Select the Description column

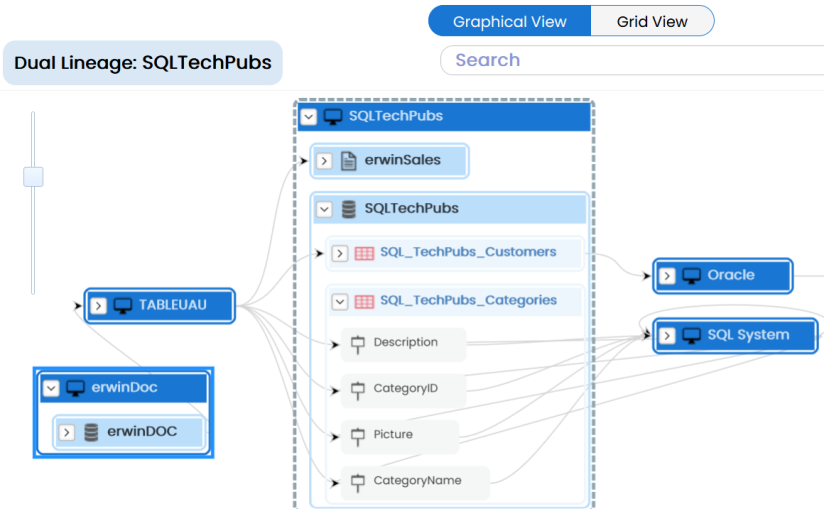[x=404, y=345]
